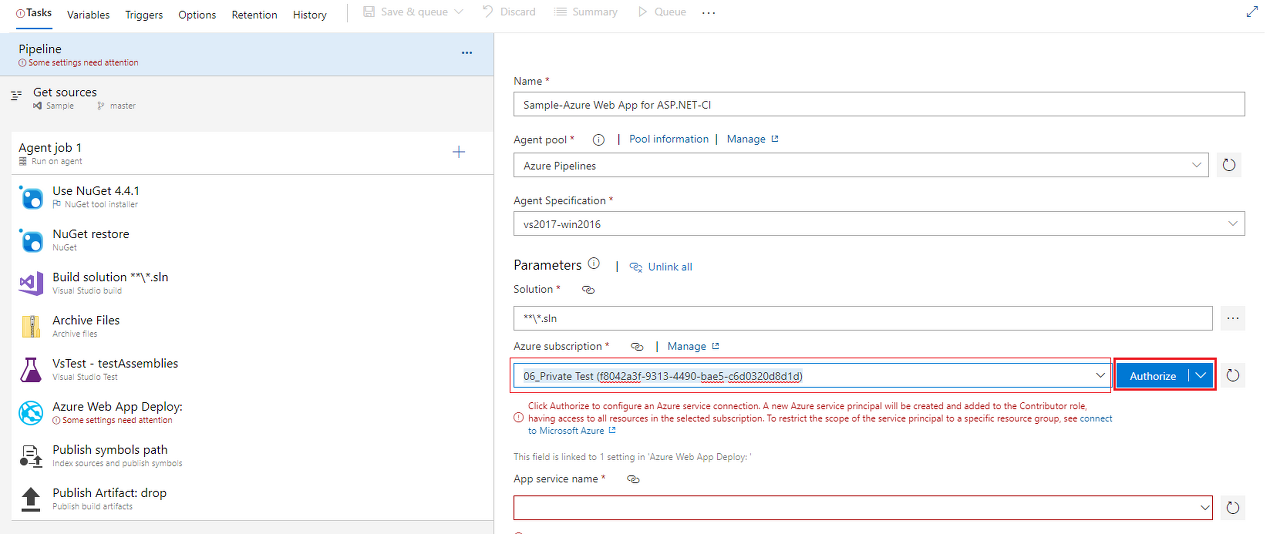Expand the Azure subscription dropdown
The image size is (1280, 534).
click(1101, 375)
